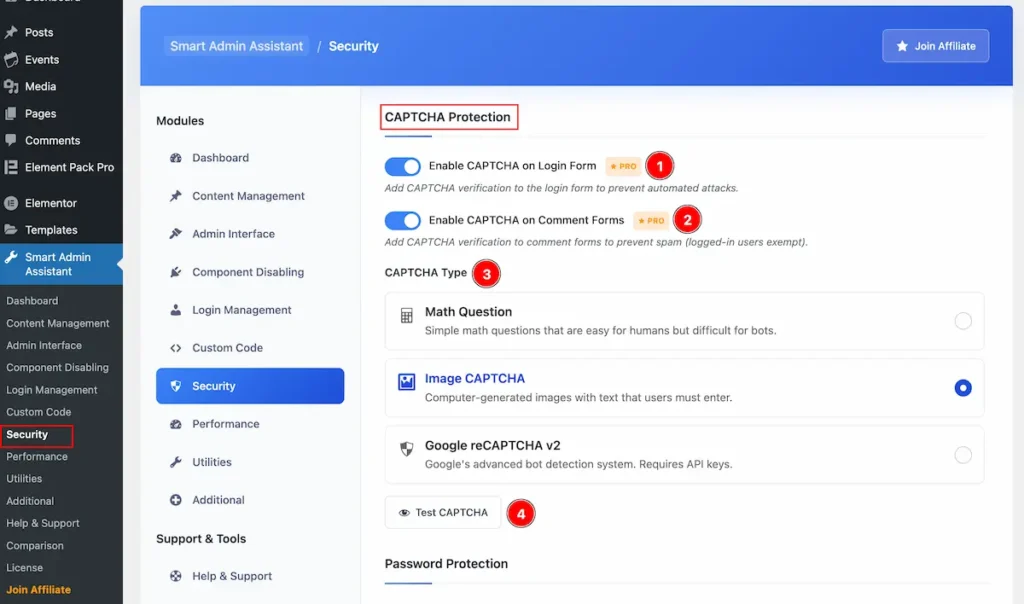
Task: Click the Join Affiliate header button
Action: click(935, 46)
